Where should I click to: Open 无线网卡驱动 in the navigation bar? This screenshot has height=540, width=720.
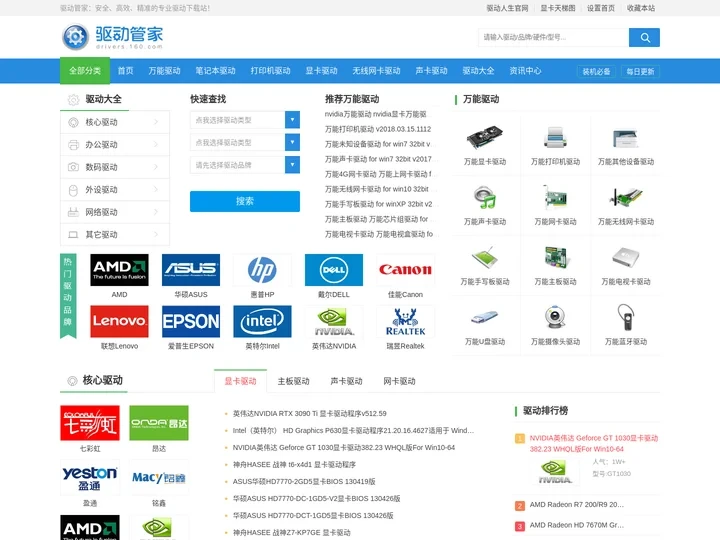point(377,71)
